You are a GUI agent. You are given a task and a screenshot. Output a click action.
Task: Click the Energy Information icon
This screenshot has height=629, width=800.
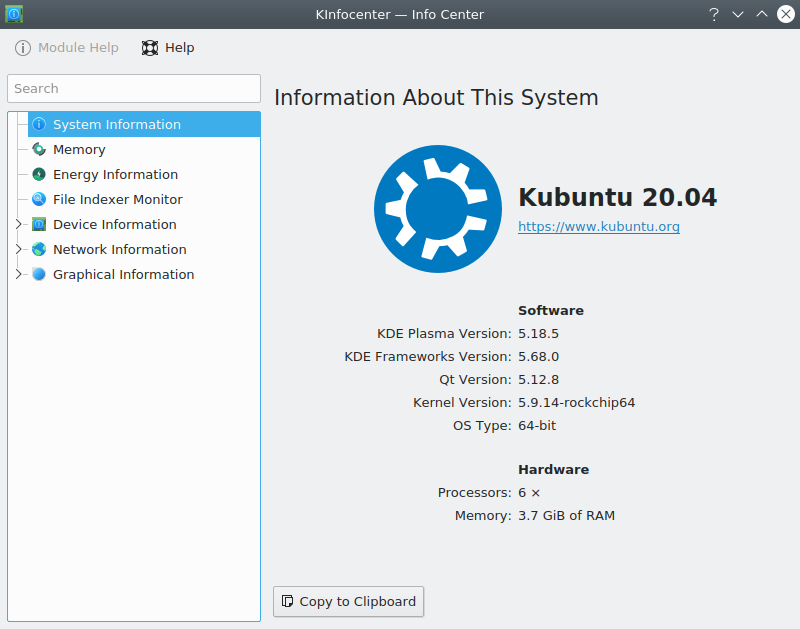click(39, 175)
